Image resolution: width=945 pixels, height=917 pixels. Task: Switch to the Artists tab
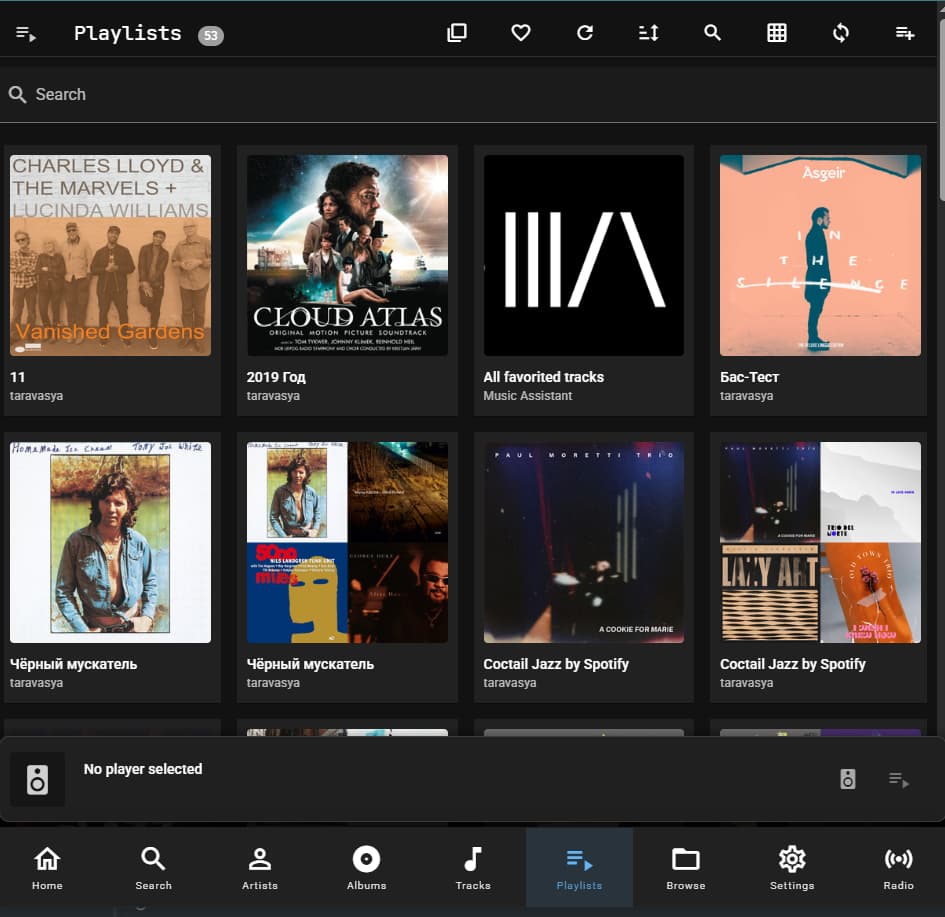point(260,868)
